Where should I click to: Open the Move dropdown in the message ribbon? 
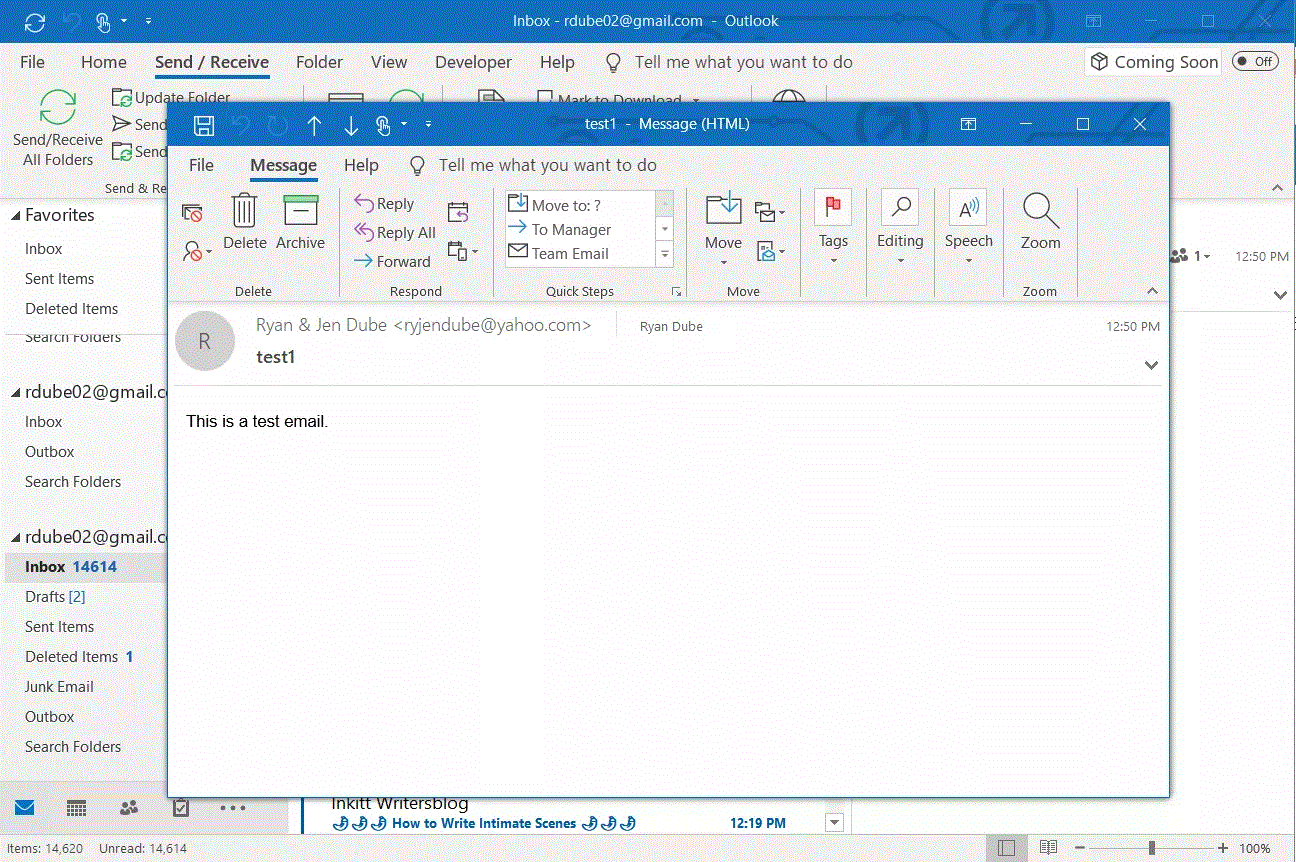[x=723, y=230]
